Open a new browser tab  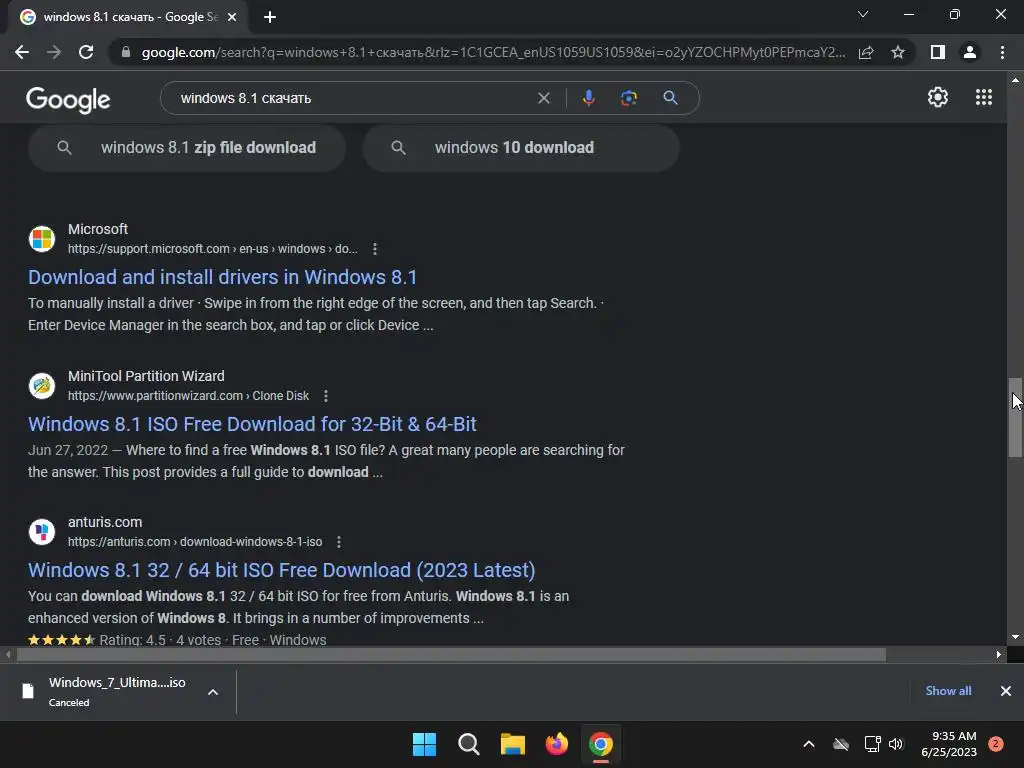tap(270, 17)
